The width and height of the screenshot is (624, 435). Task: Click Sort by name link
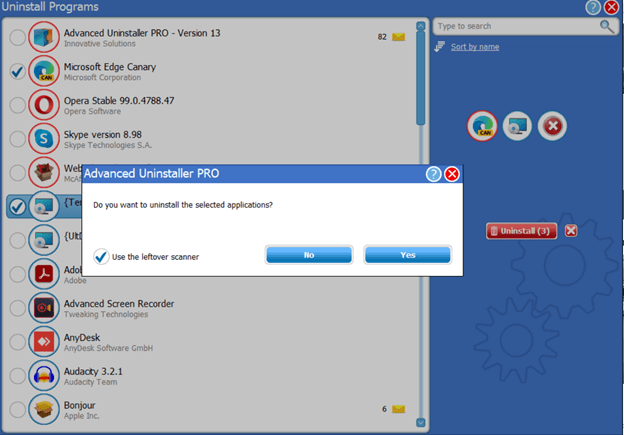475,47
